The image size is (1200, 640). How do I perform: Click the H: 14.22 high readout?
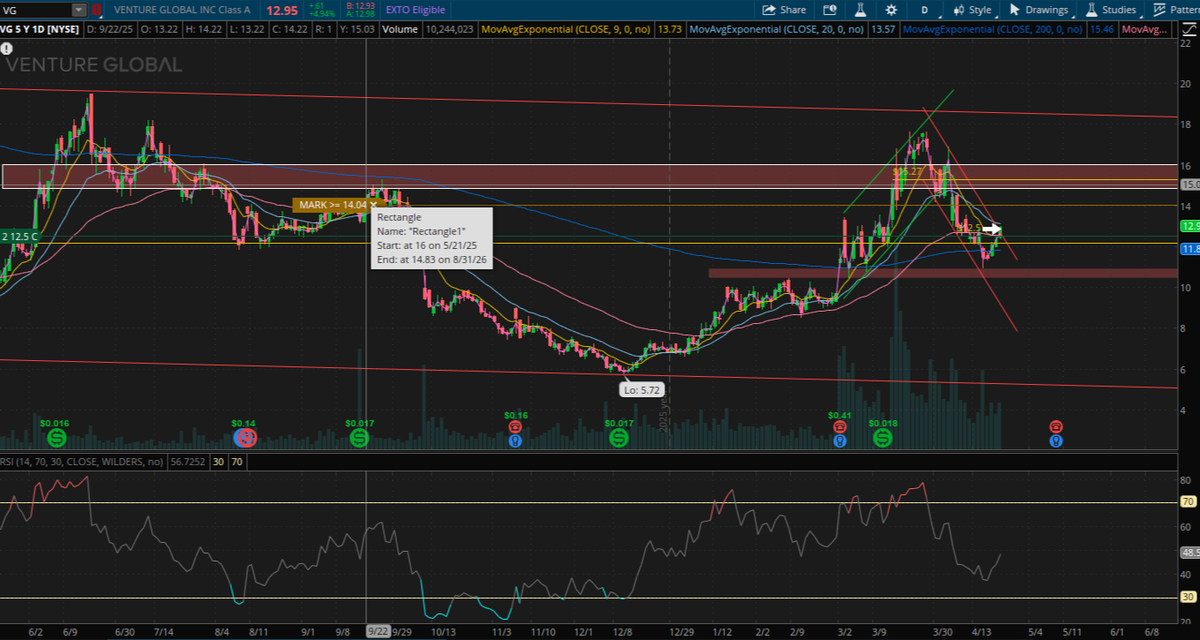coord(203,29)
